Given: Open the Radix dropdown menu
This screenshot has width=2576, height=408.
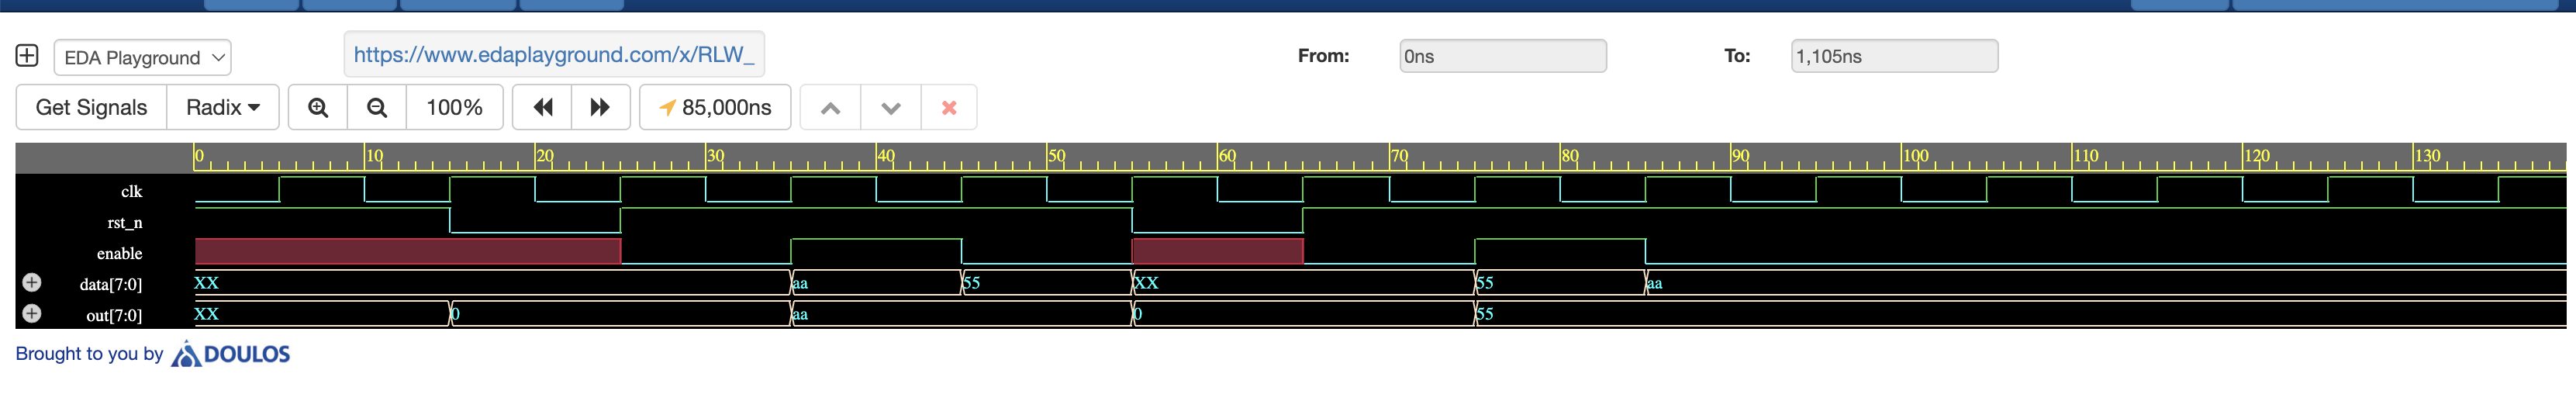Looking at the screenshot, I should point(223,107).
